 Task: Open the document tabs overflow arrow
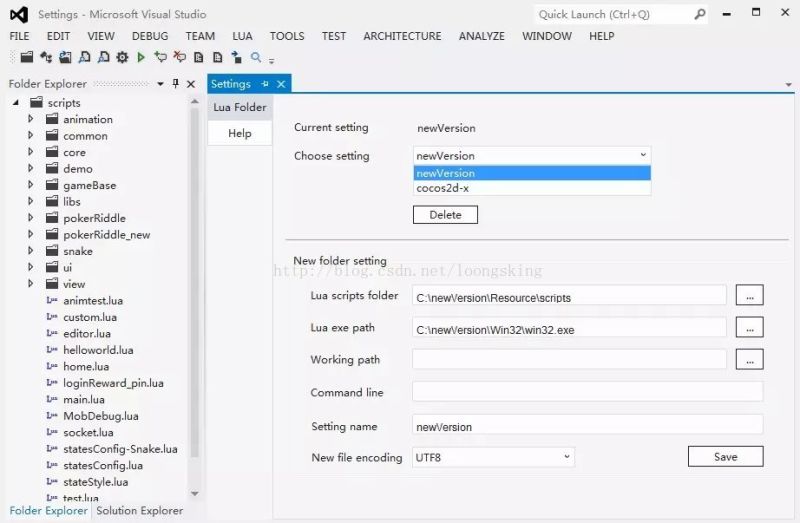789,84
